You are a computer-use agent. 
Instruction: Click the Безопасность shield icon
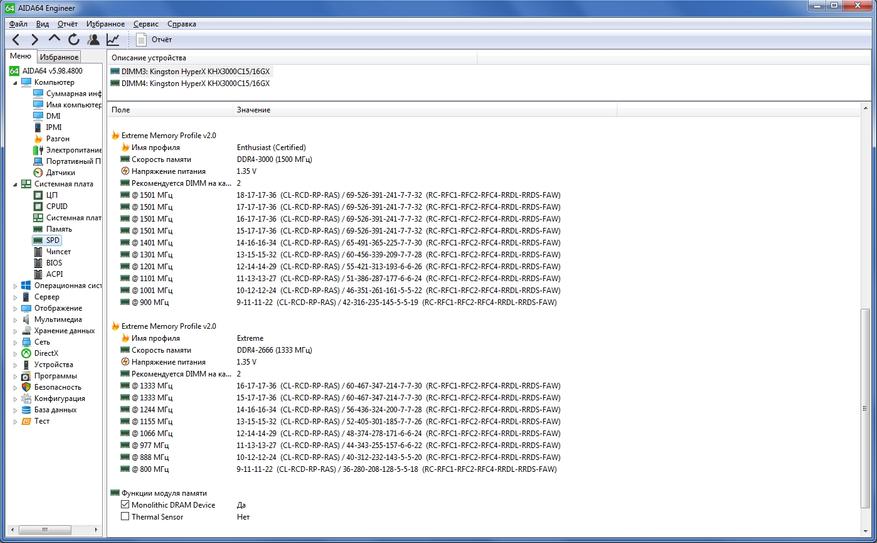[x=26, y=387]
